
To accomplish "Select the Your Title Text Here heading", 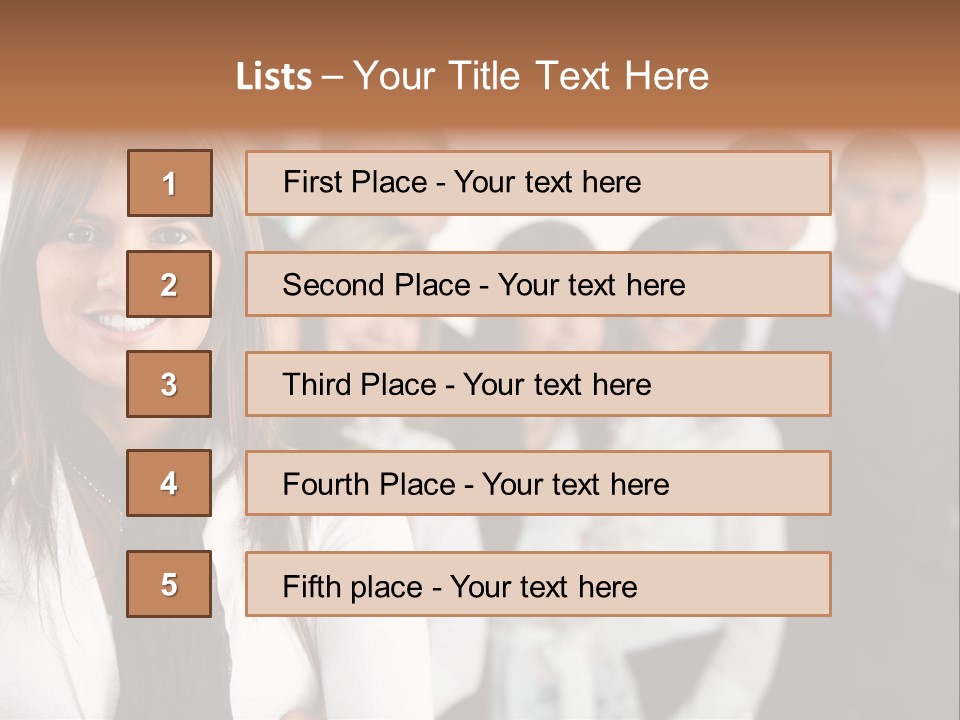I will coord(531,76).
